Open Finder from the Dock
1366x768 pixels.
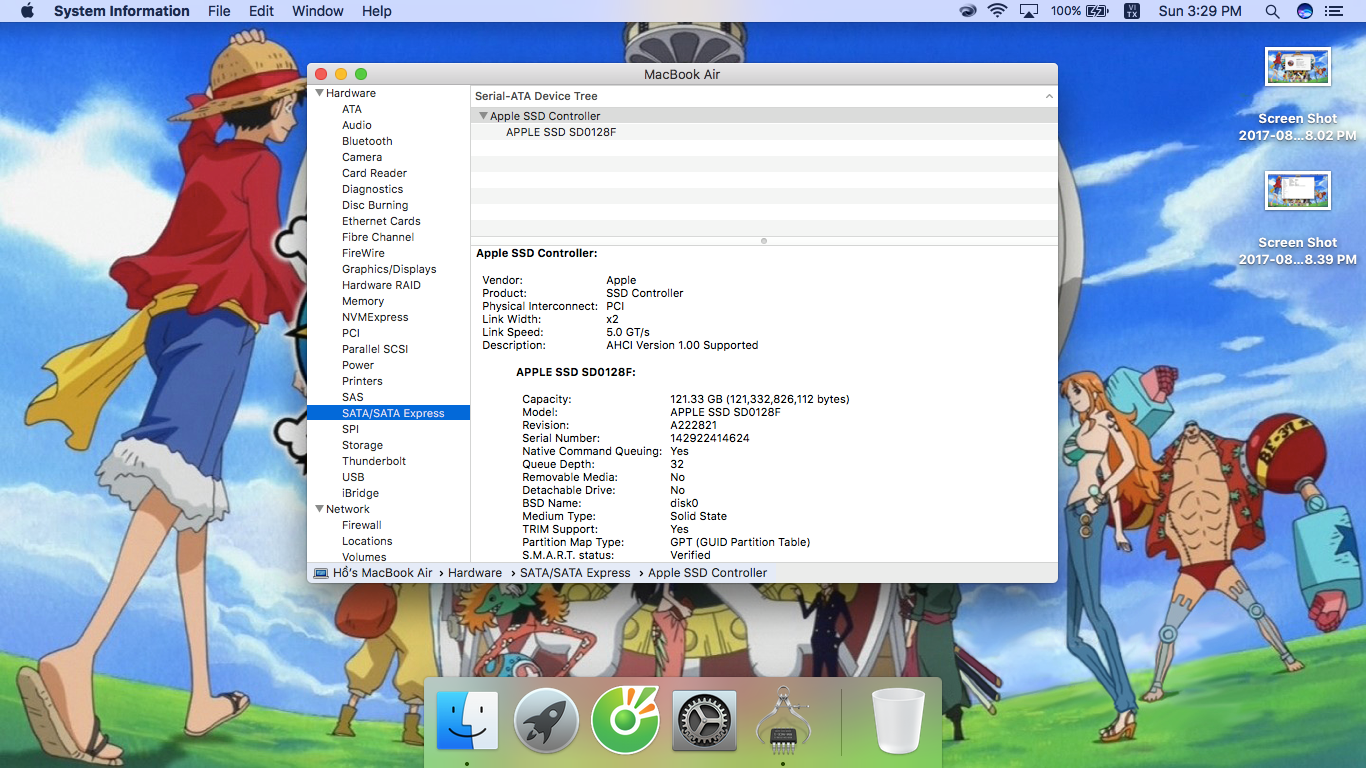click(x=467, y=720)
